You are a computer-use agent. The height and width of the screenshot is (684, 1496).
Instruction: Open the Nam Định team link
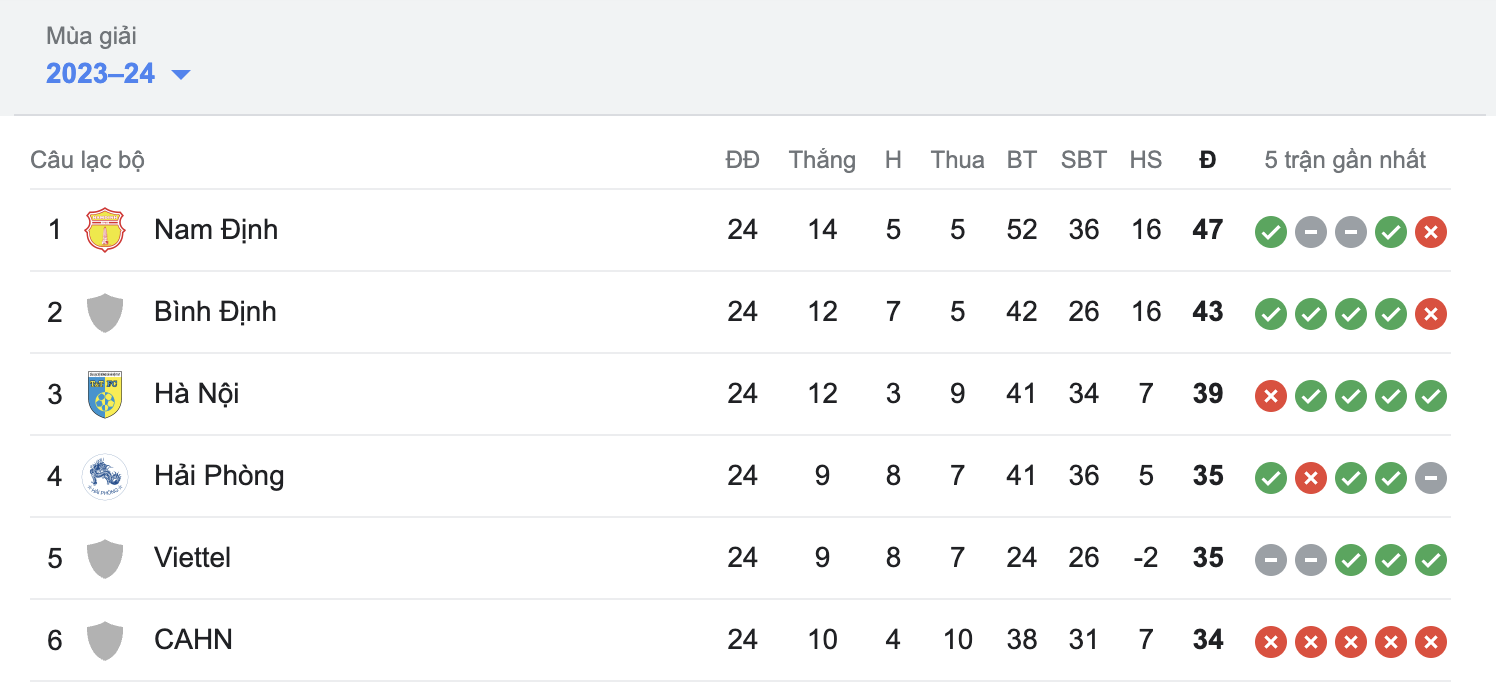pos(216,230)
